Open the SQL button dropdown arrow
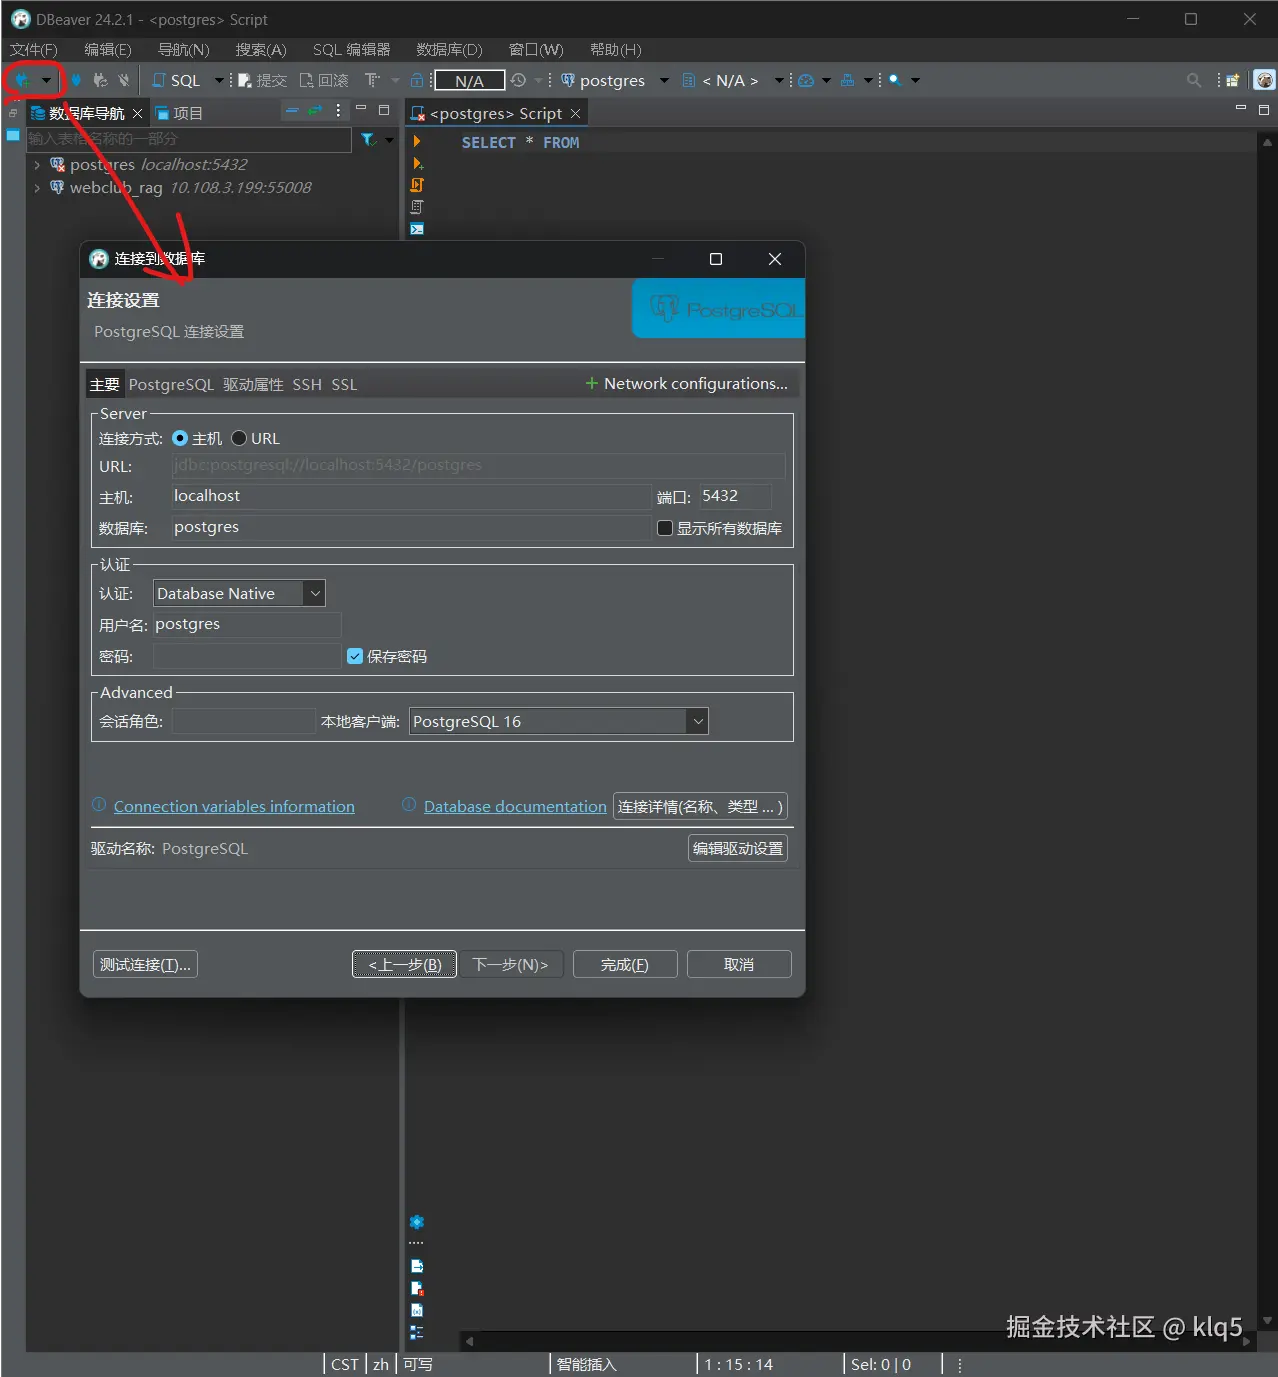 (219, 80)
